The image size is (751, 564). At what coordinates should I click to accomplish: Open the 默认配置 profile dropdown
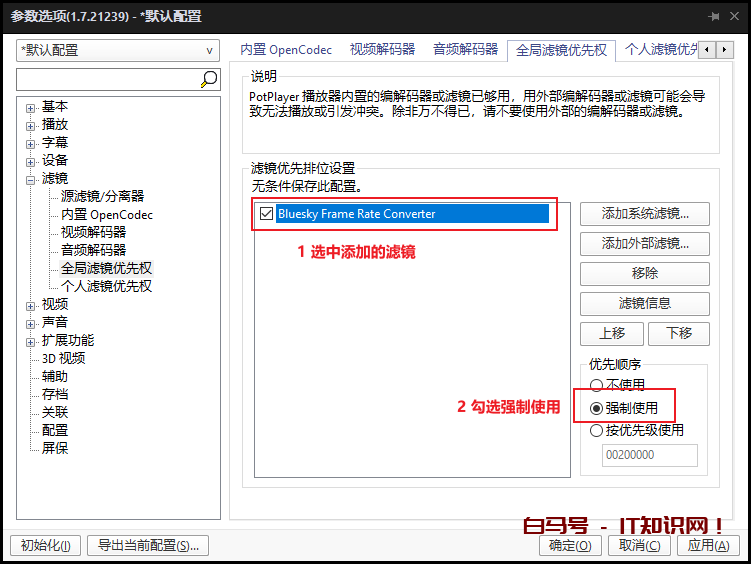tap(118, 50)
